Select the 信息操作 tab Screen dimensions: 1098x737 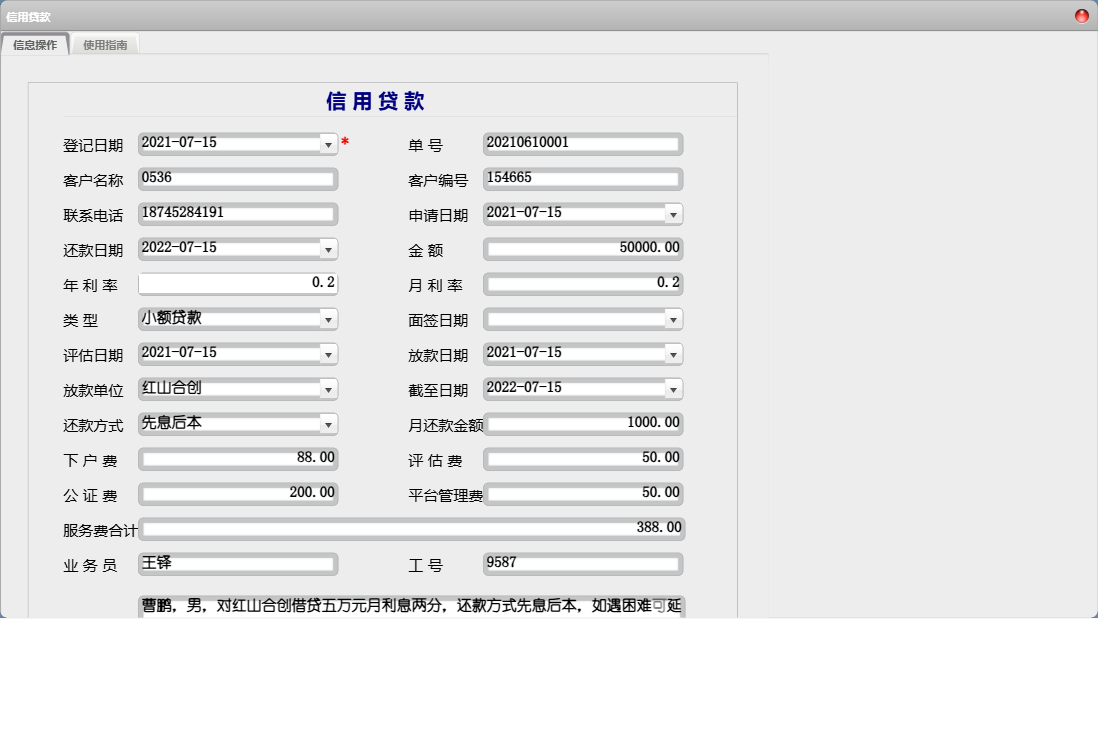(37, 44)
